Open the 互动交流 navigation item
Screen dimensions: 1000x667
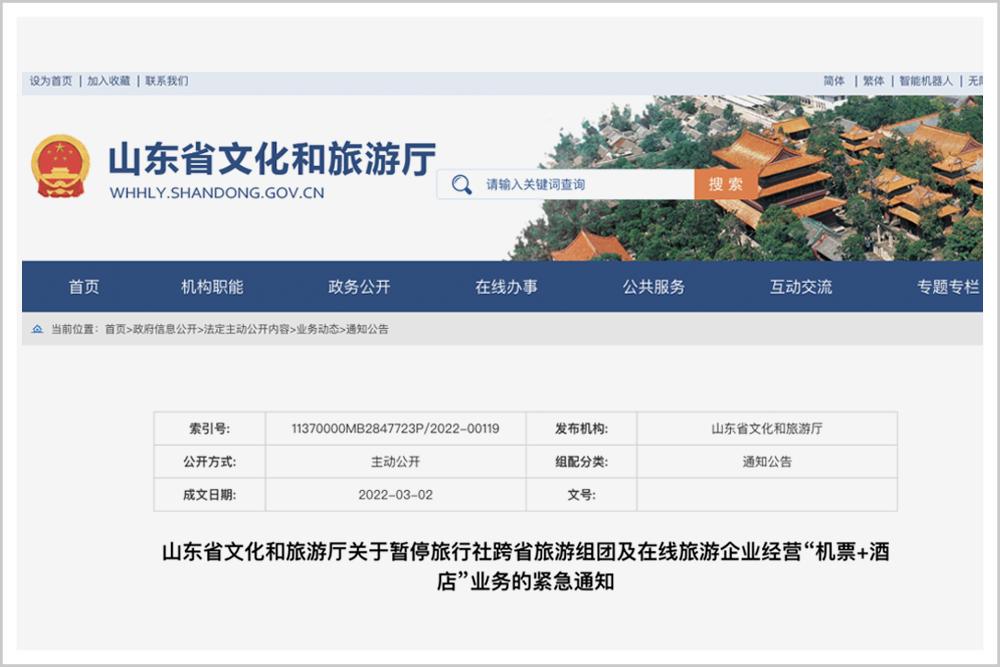pos(801,287)
